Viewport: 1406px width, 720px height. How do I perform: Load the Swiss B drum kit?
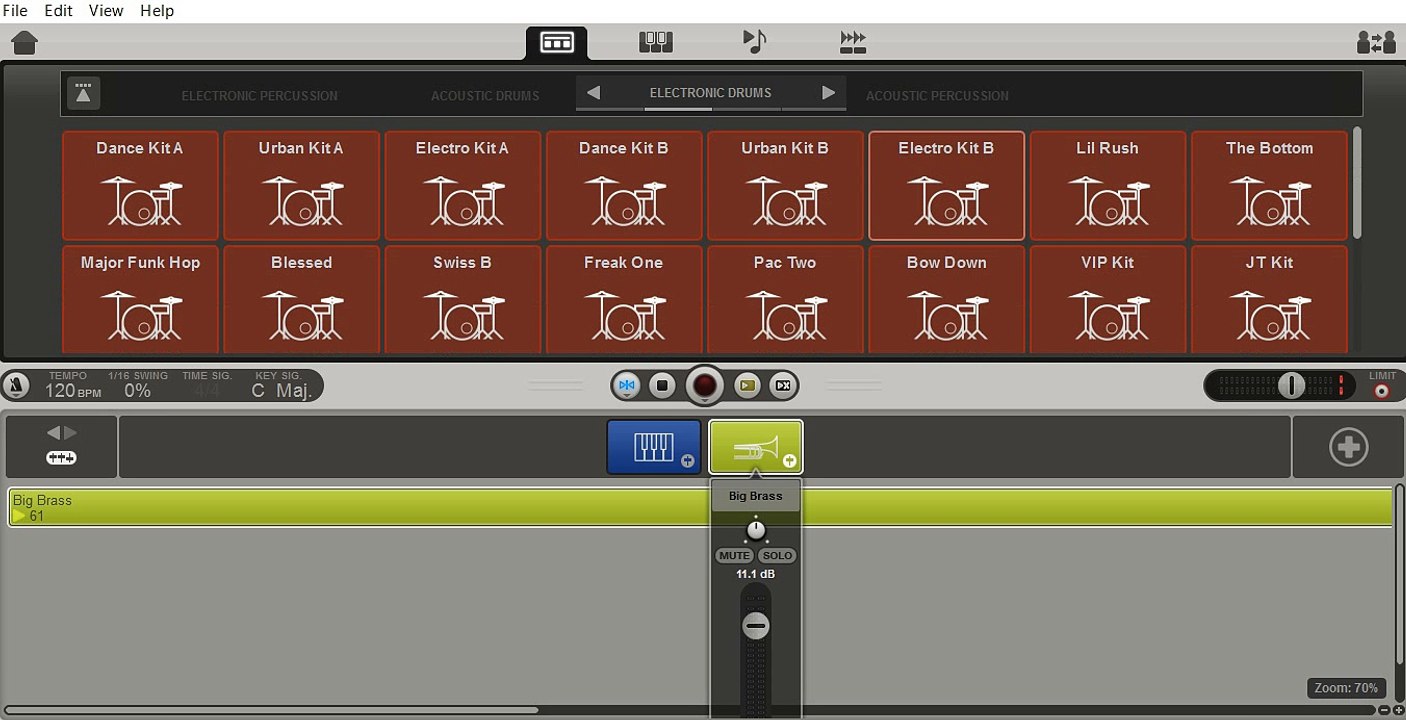point(462,300)
